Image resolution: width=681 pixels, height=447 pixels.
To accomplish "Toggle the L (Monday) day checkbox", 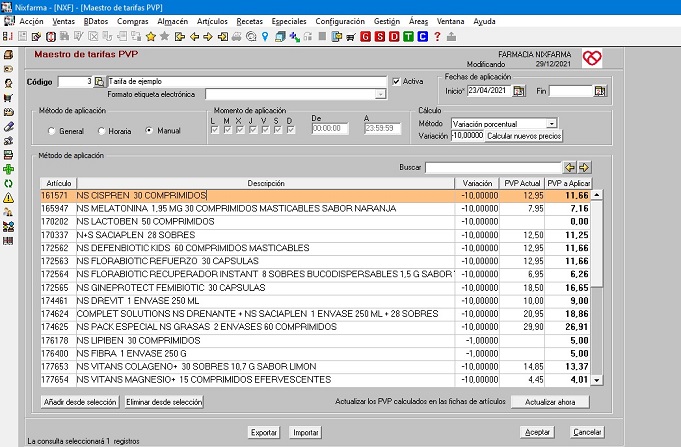I will 215,129.
